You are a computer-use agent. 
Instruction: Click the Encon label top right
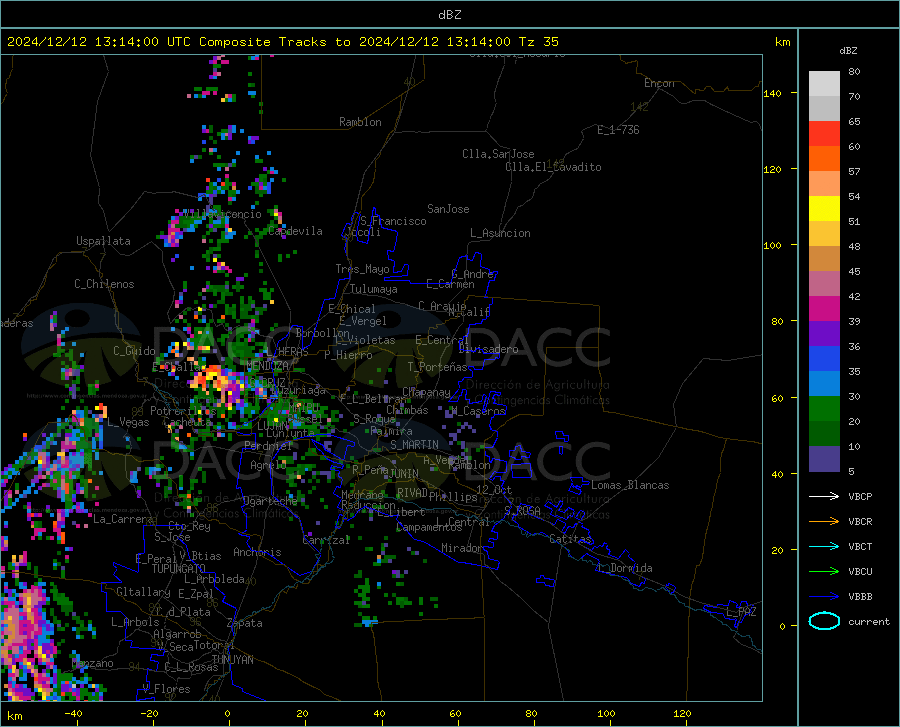[659, 83]
